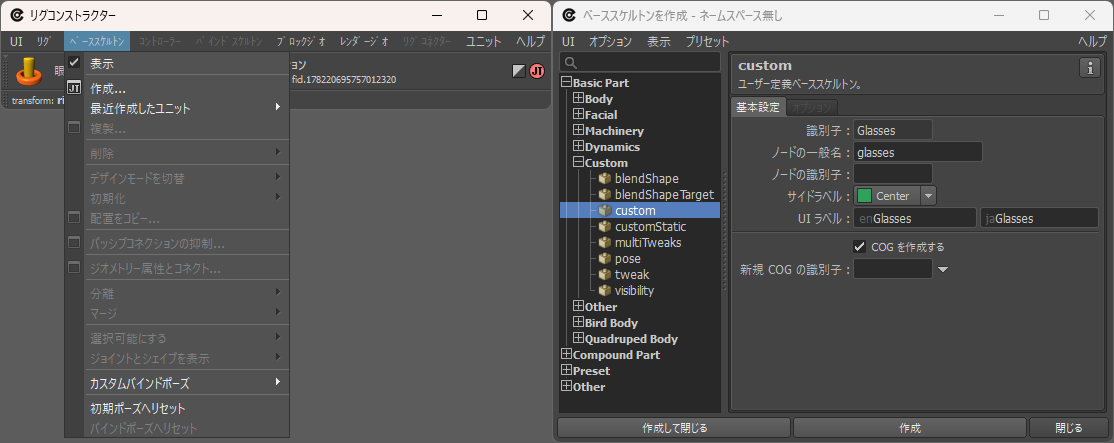Screen dimensions: 1114x443
Task: Expand the Compound Part tree node
Action: pos(566,354)
